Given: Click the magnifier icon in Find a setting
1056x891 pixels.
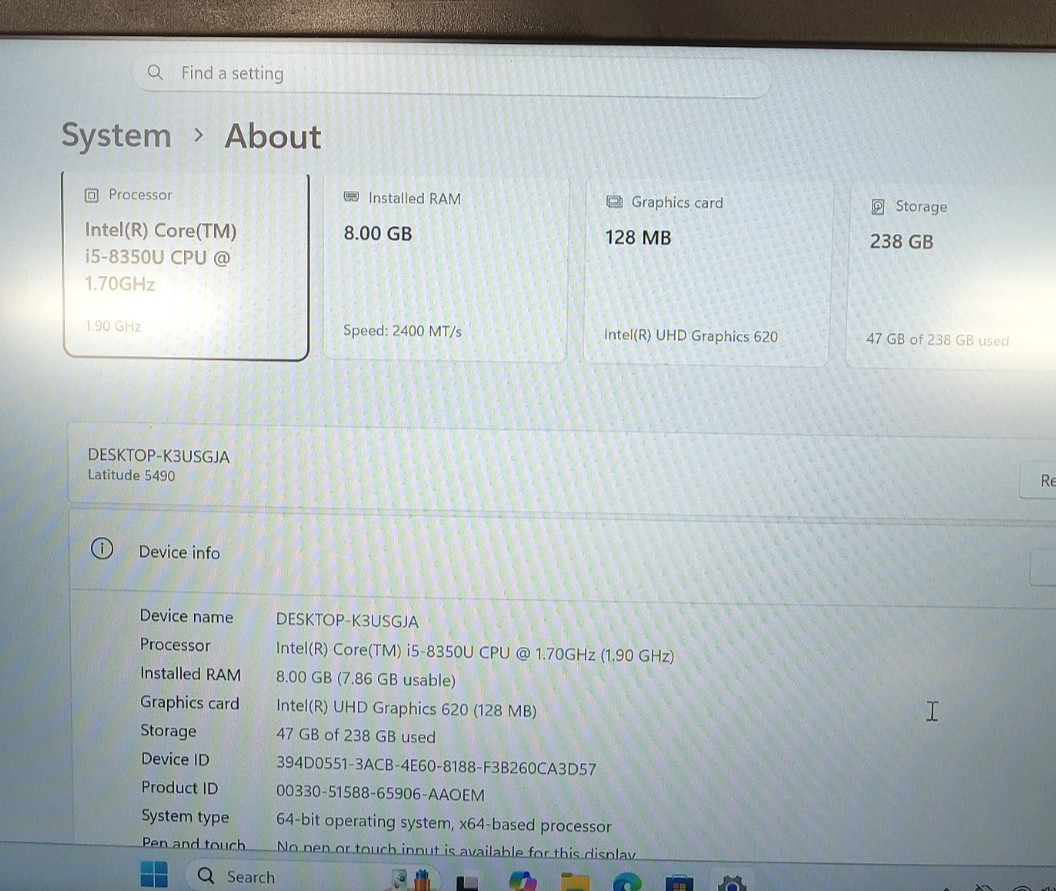Looking at the screenshot, I should pyautogui.click(x=155, y=72).
